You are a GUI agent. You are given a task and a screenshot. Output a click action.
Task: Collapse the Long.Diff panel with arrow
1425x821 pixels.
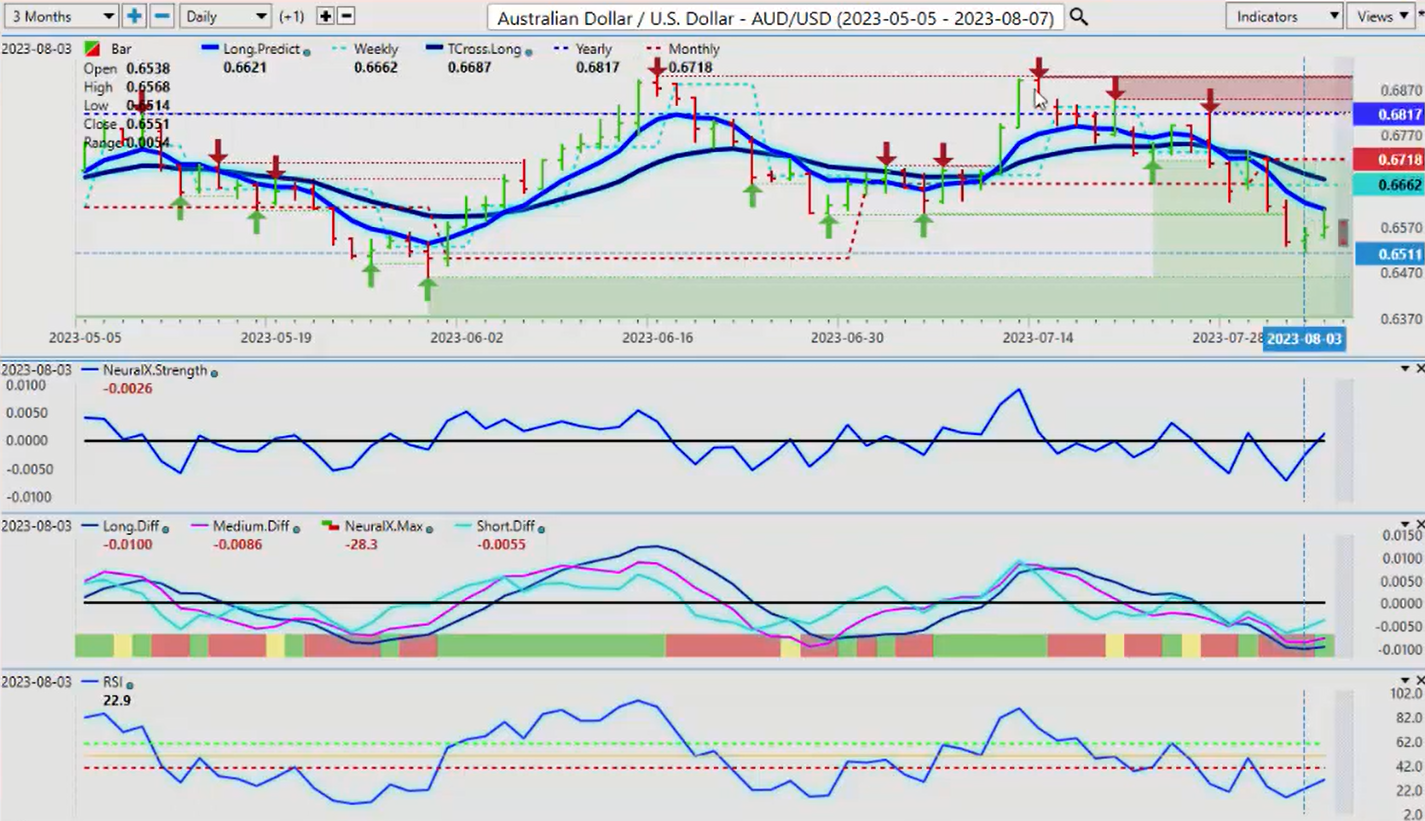tap(1405, 525)
